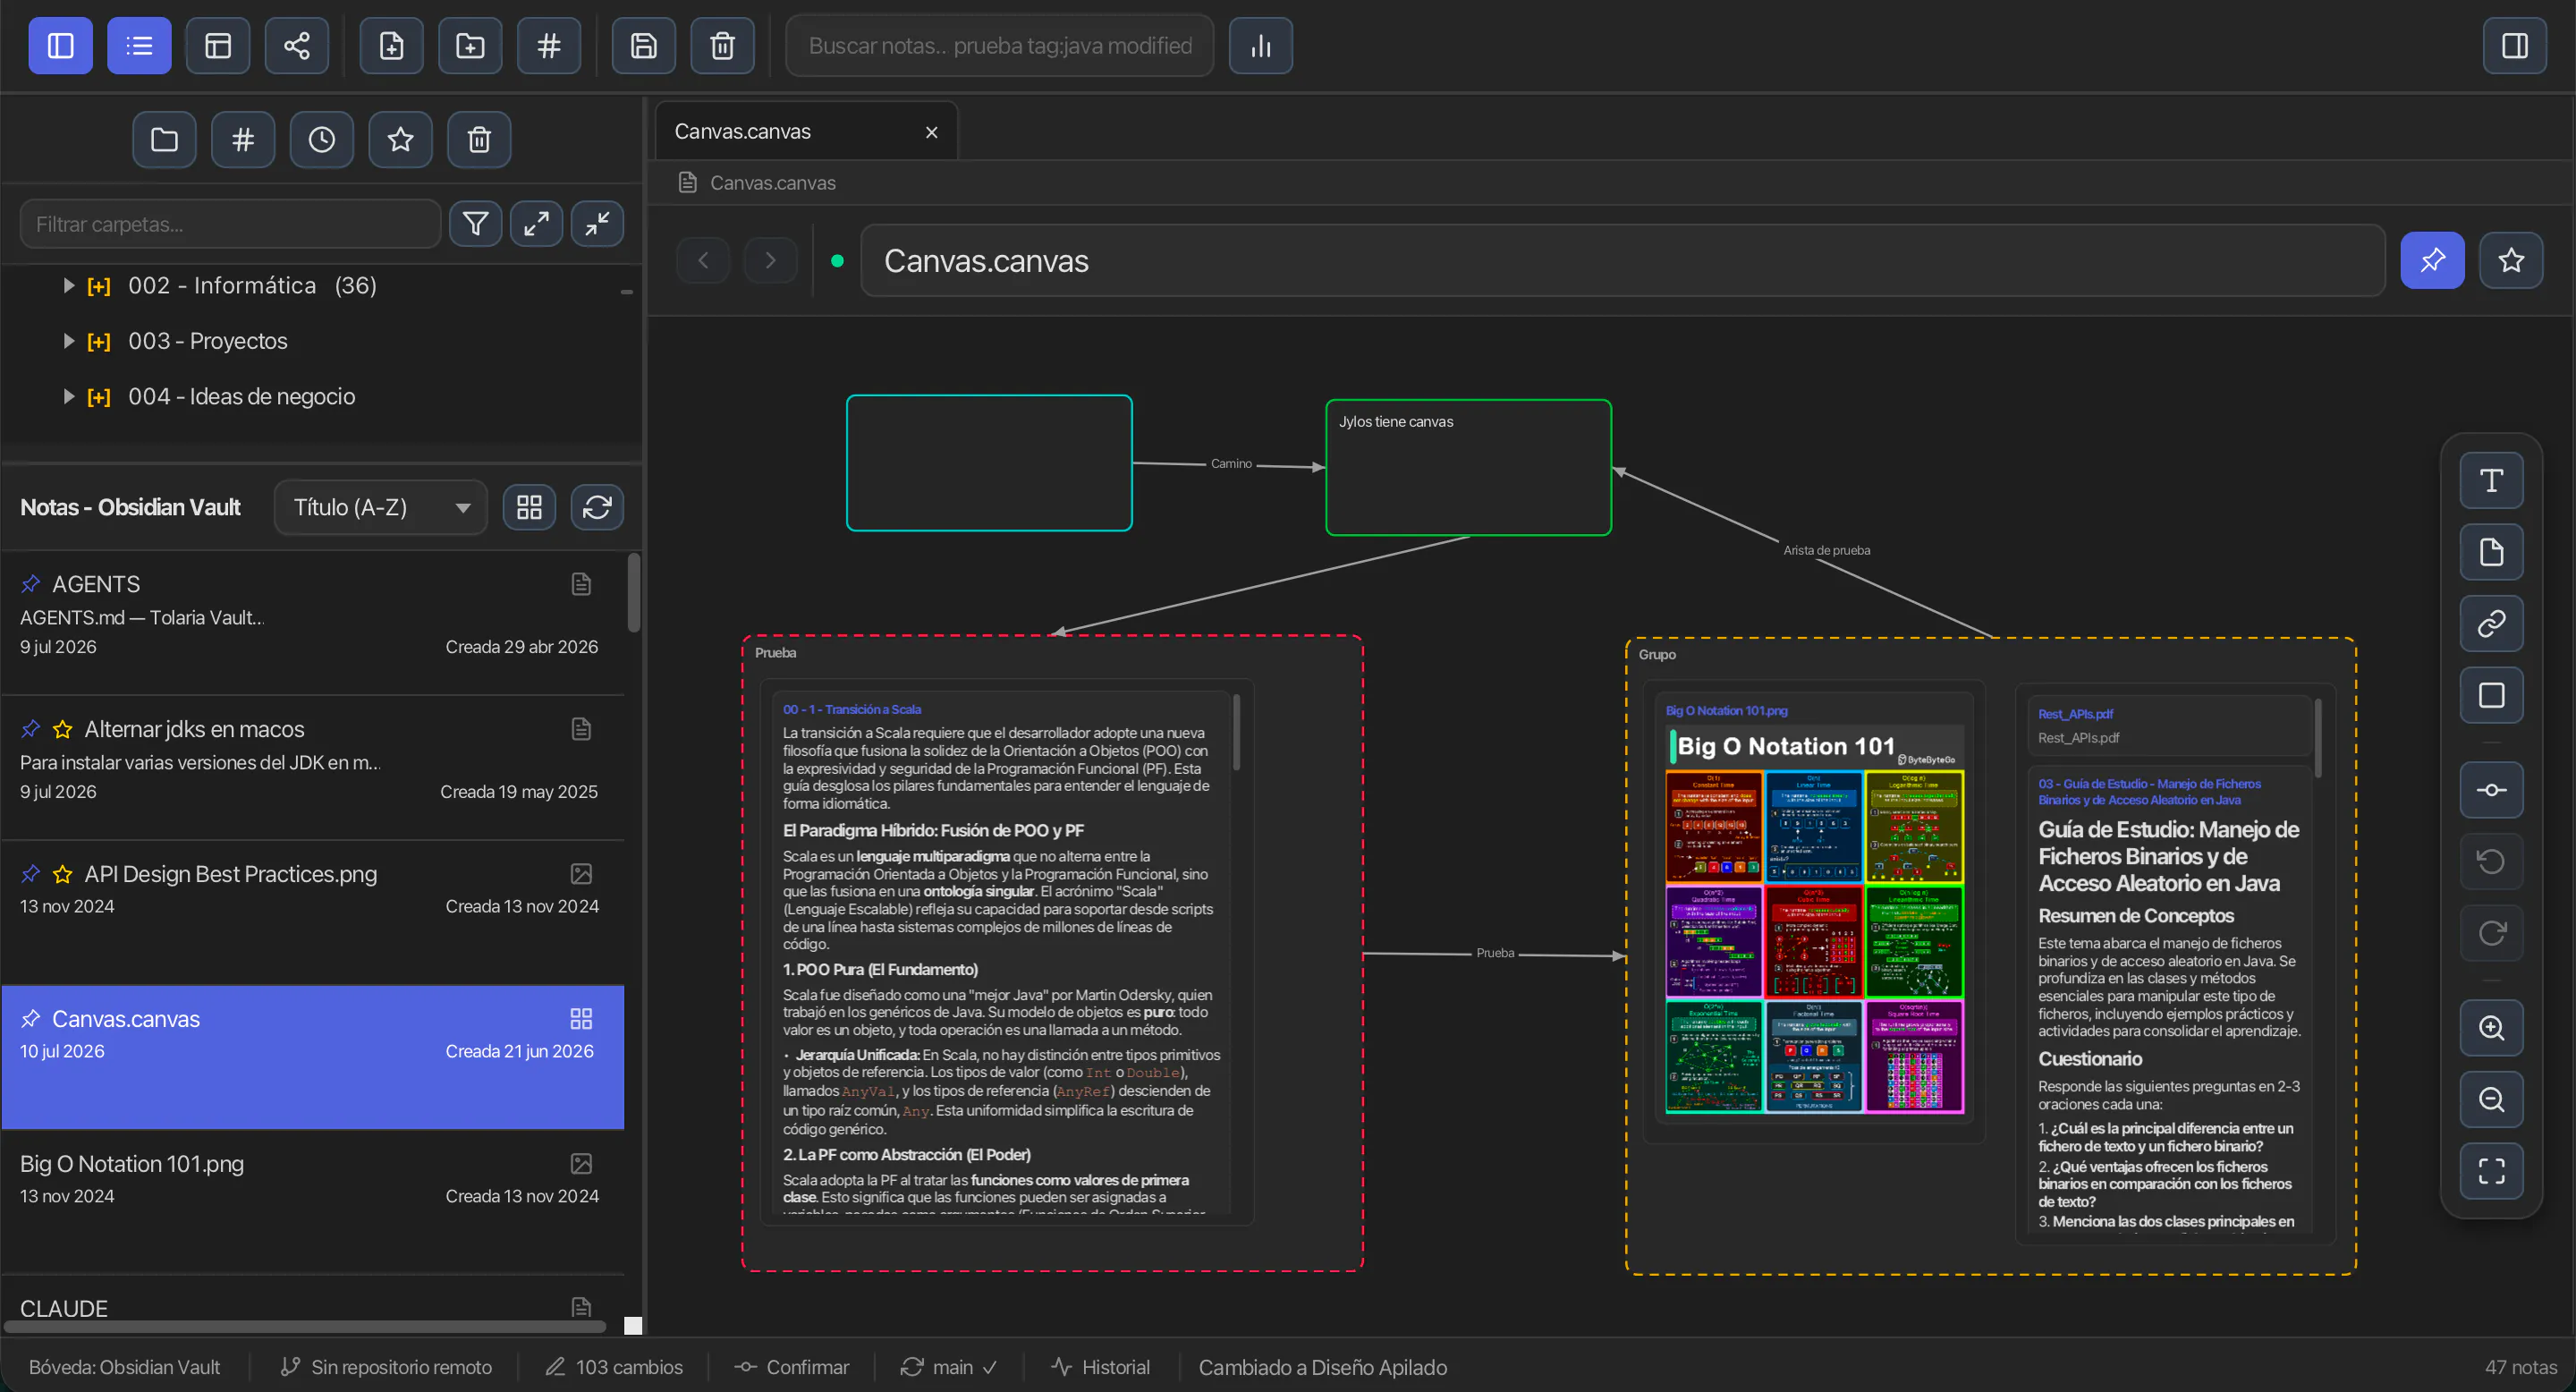Add a file node to canvas
The height and width of the screenshot is (1392, 2576).
[2492, 552]
